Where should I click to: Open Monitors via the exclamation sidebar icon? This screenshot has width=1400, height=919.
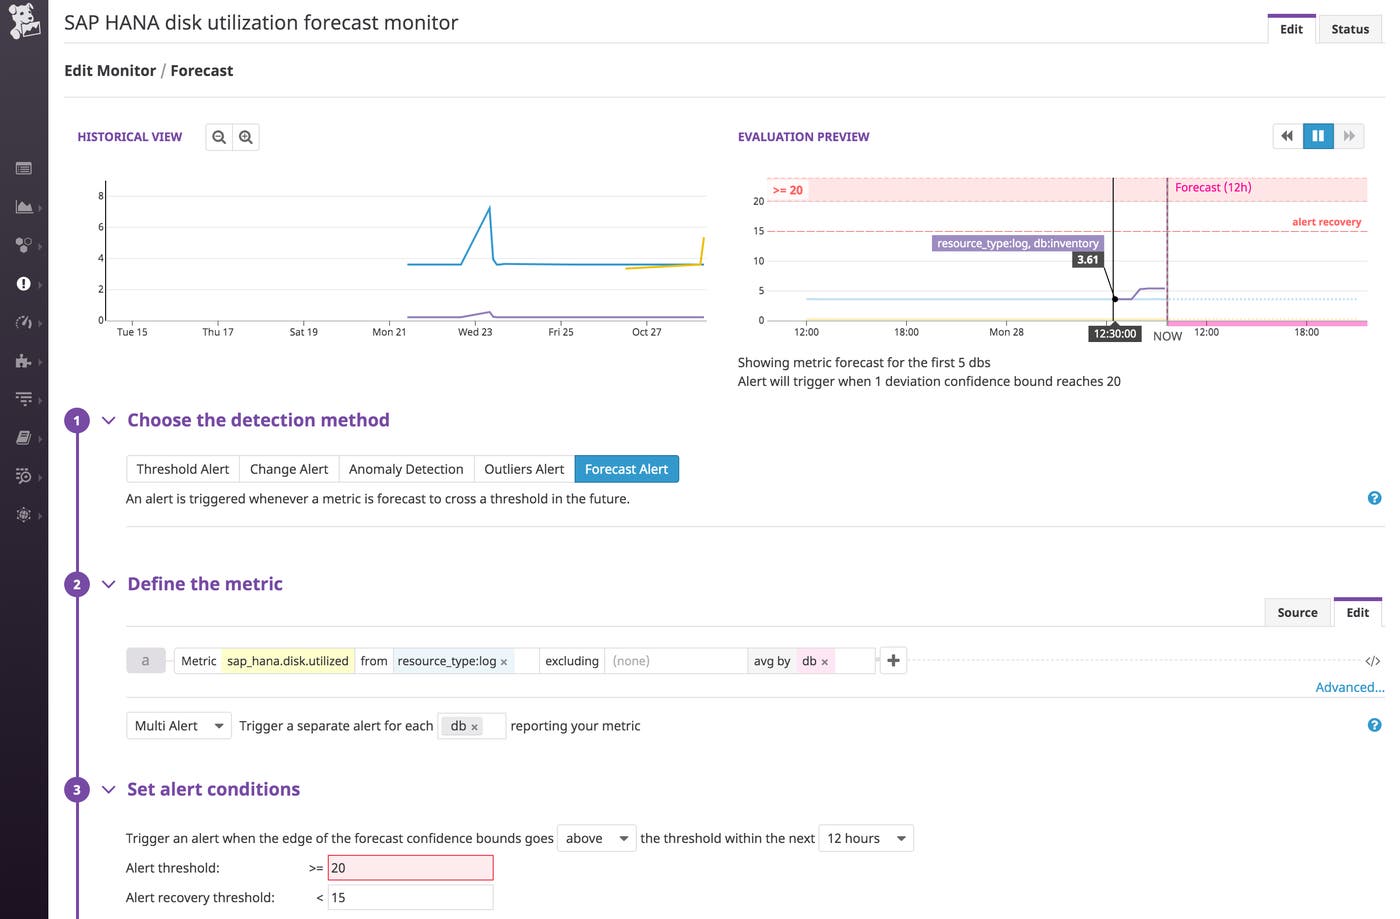(25, 284)
